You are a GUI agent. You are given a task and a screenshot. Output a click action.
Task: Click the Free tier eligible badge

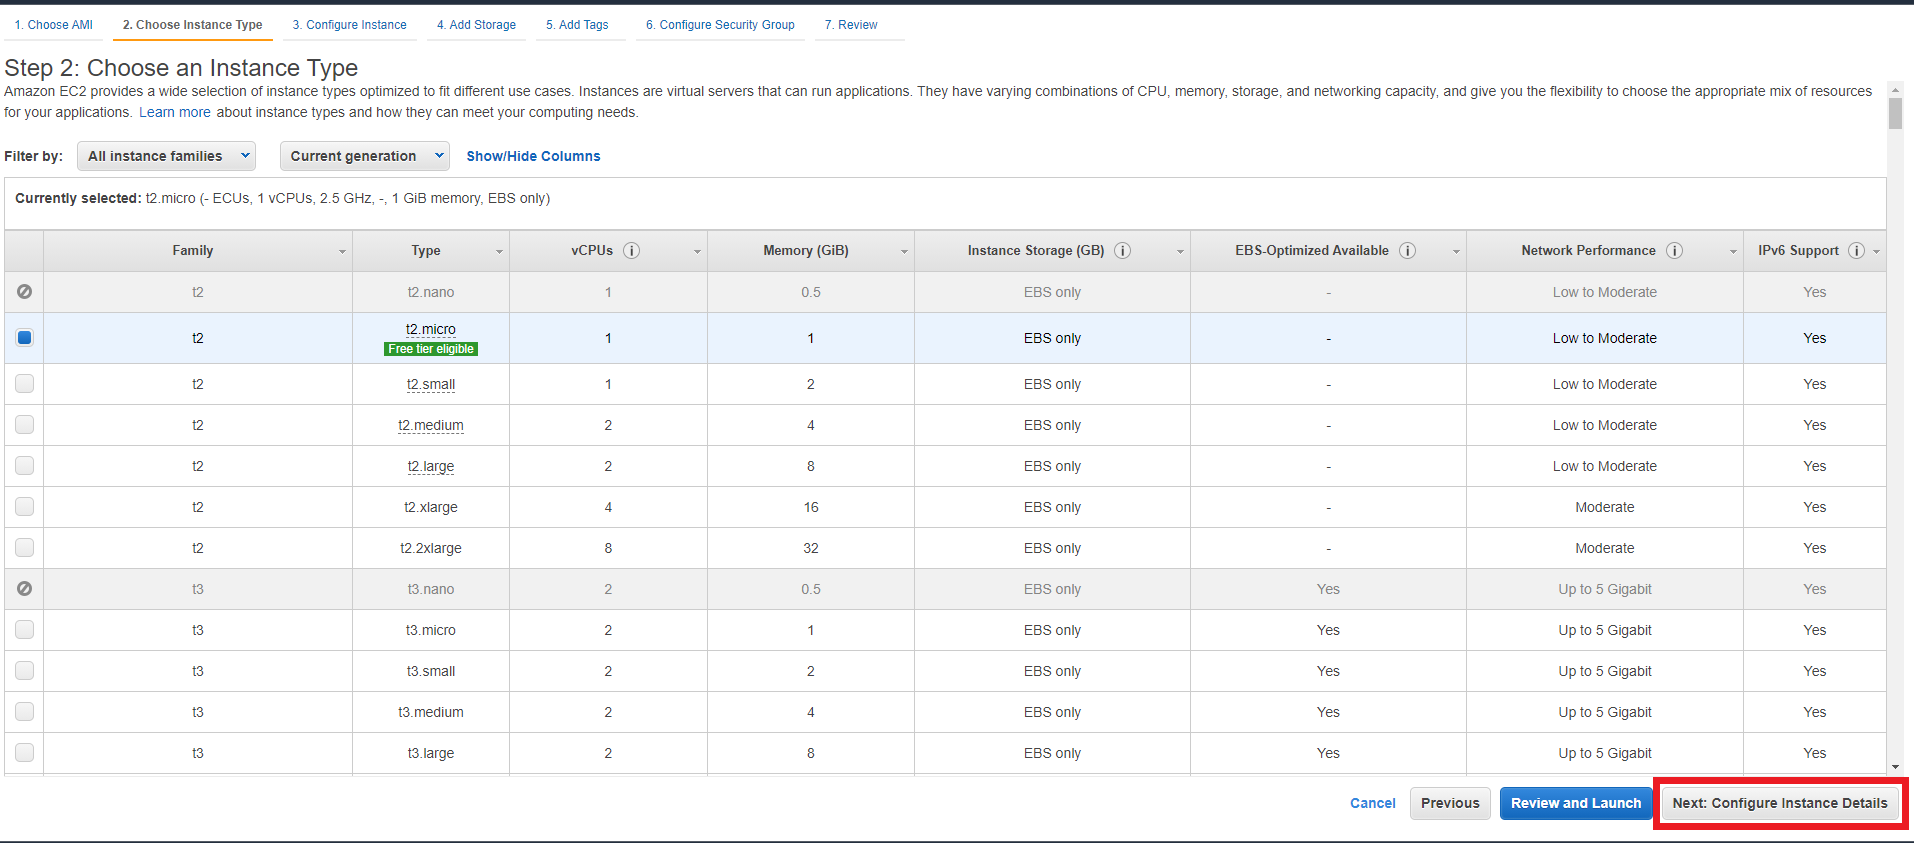tap(431, 349)
